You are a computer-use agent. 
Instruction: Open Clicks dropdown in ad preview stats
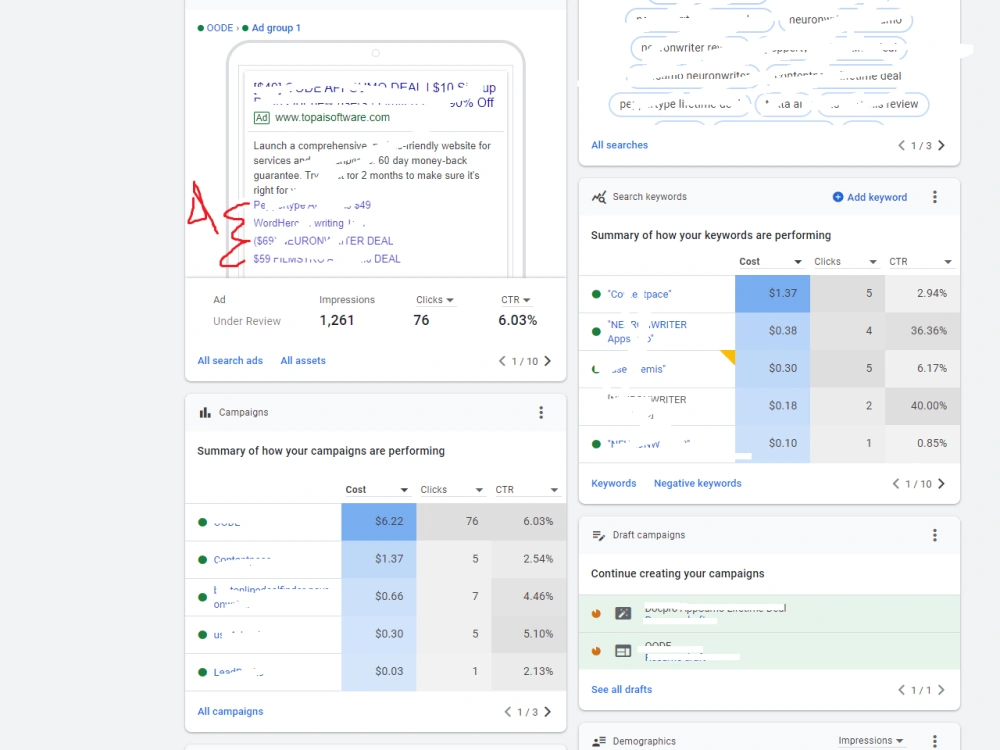[x=435, y=300]
